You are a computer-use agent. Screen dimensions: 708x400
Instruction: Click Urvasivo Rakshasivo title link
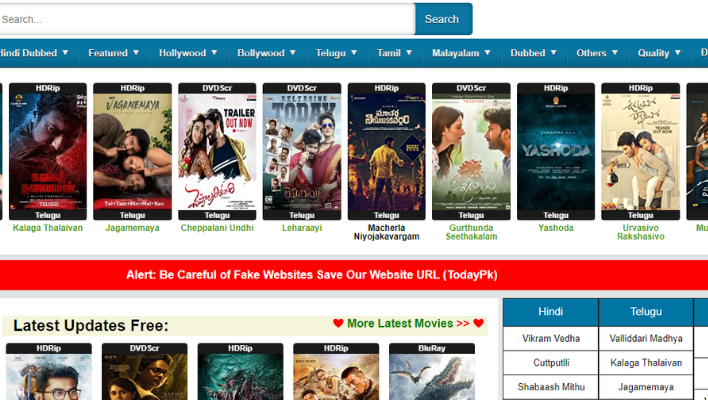coord(640,232)
